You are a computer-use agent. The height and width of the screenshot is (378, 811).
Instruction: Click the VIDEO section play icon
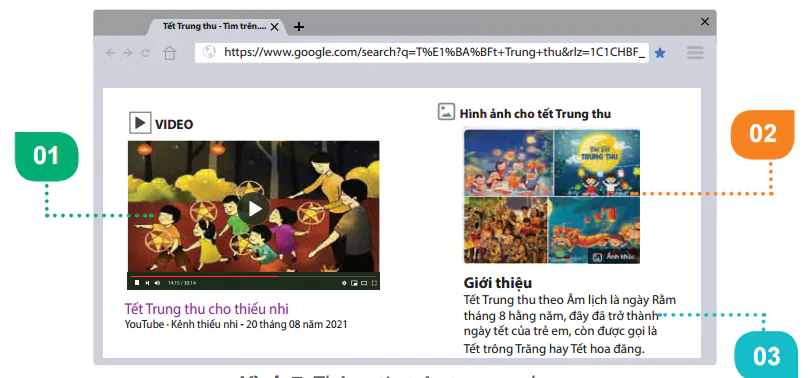tap(140, 123)
